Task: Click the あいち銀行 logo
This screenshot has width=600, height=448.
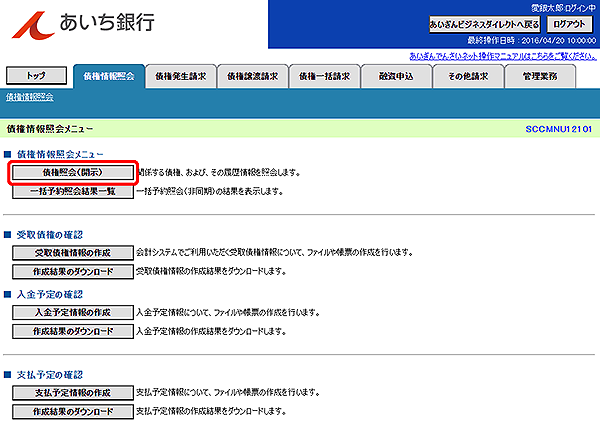Action: pos(83,24)
